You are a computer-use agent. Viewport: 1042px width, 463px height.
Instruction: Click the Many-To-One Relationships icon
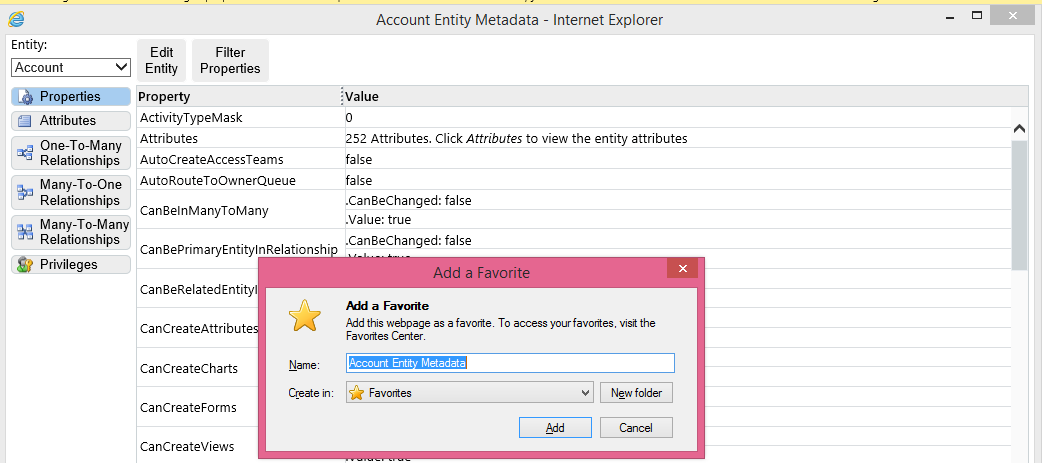click(26, 192)
